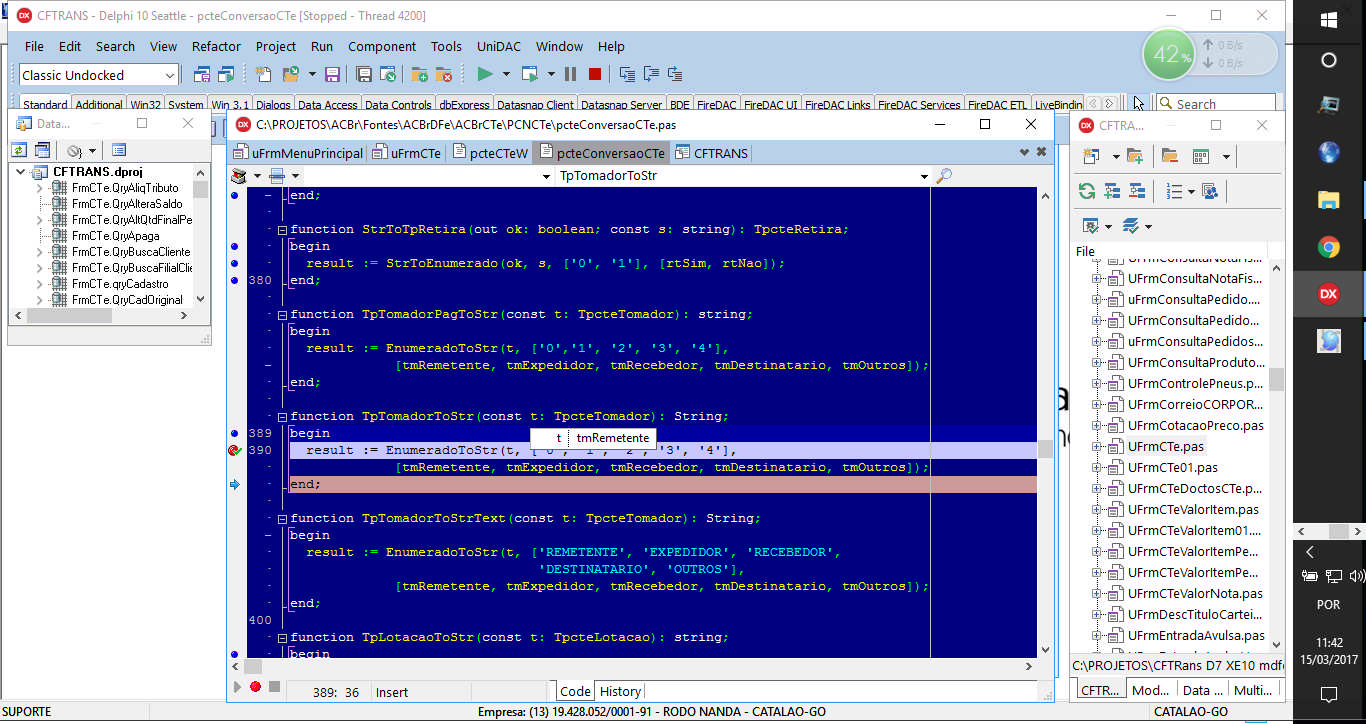
Task: Select the FireDAC palette tab
Action: tap(716, 104)
